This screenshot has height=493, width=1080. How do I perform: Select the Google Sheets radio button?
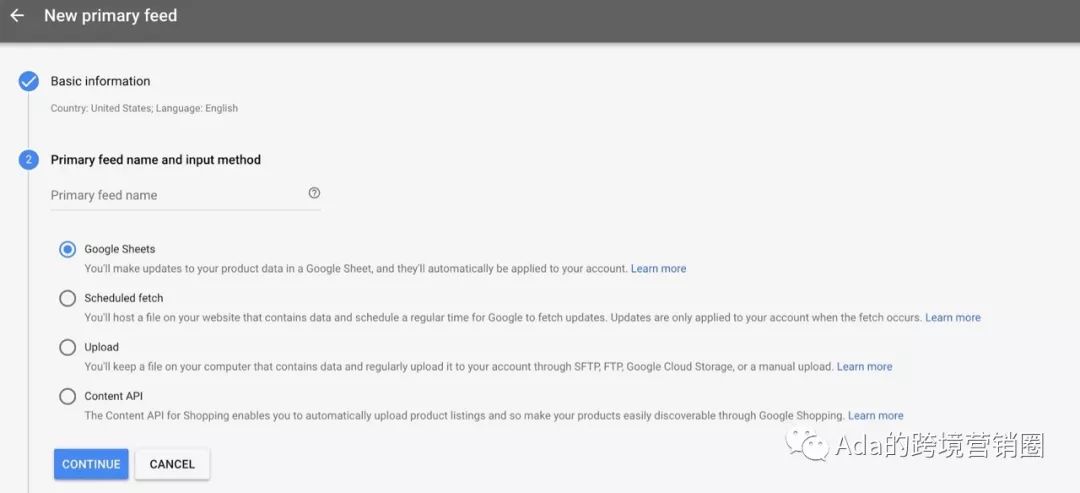(x=67, y=249)
